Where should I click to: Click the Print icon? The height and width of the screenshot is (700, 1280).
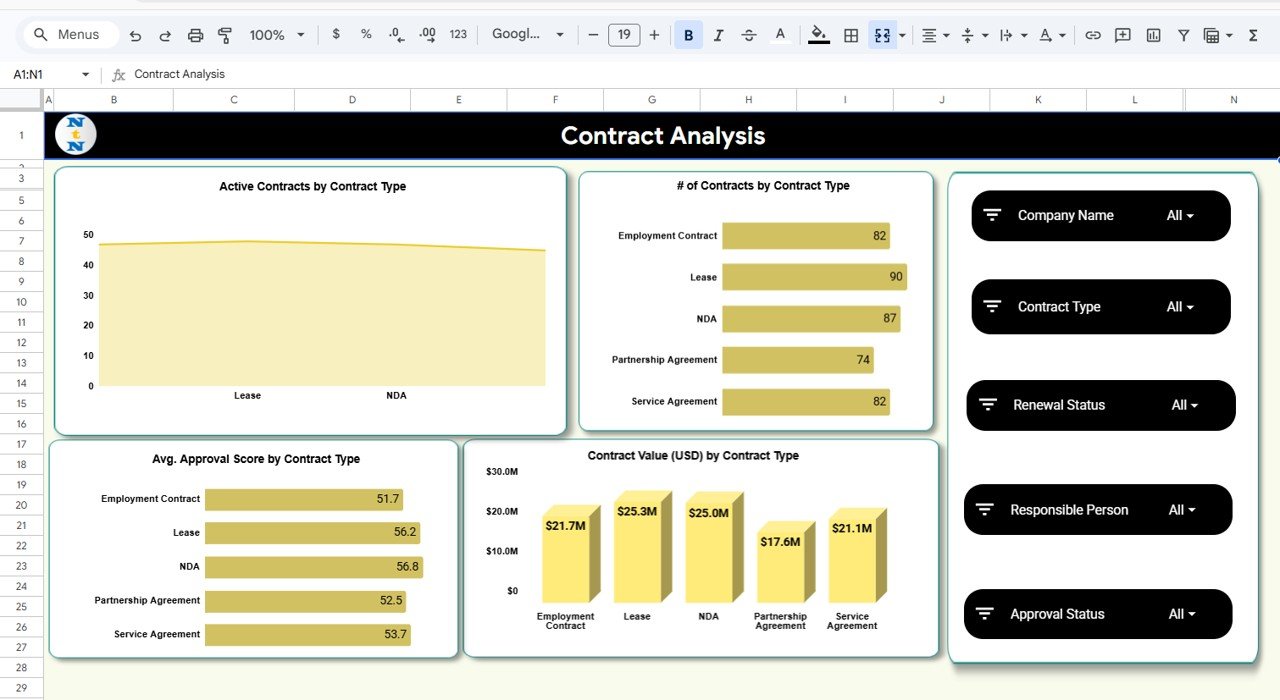pos(195,33)
